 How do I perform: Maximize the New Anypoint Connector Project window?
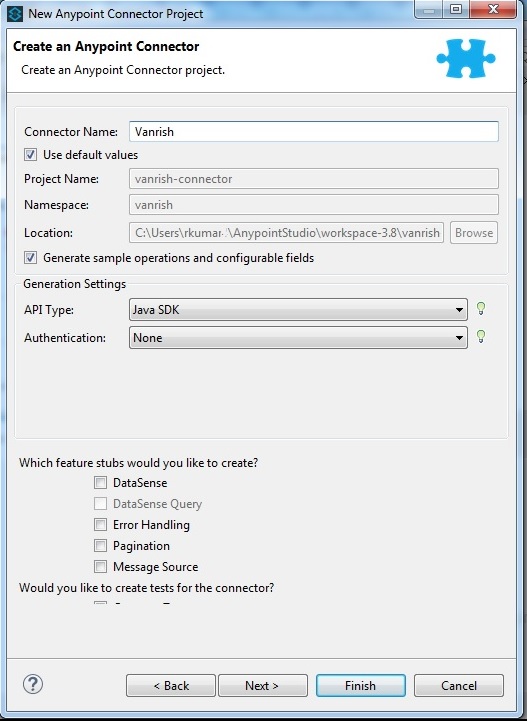(456, 10)
